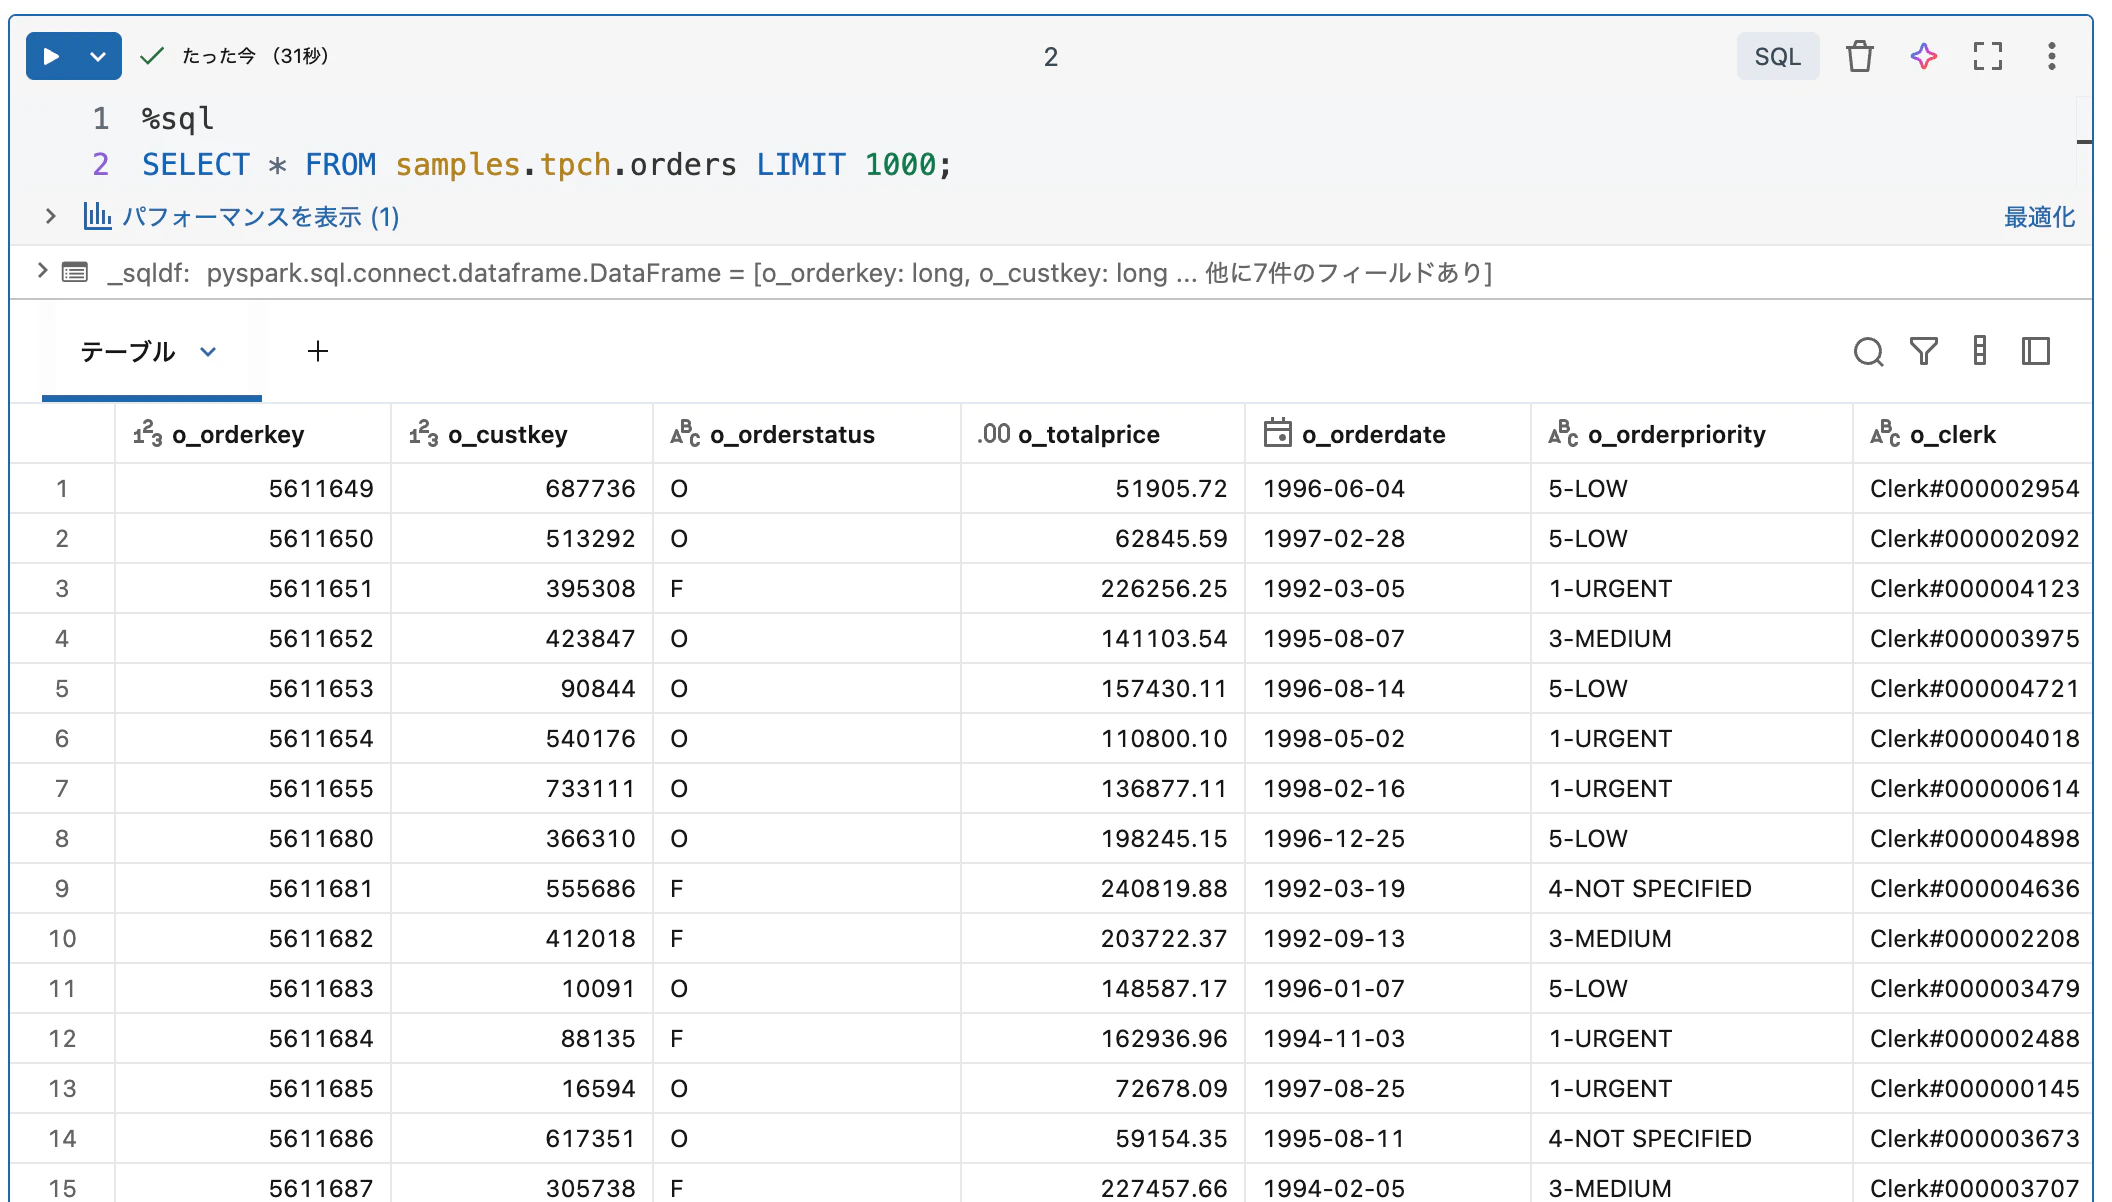Viewport: 2112px width, 1202px height.
Task: Click row number 7
Action: tap(62, 789)
